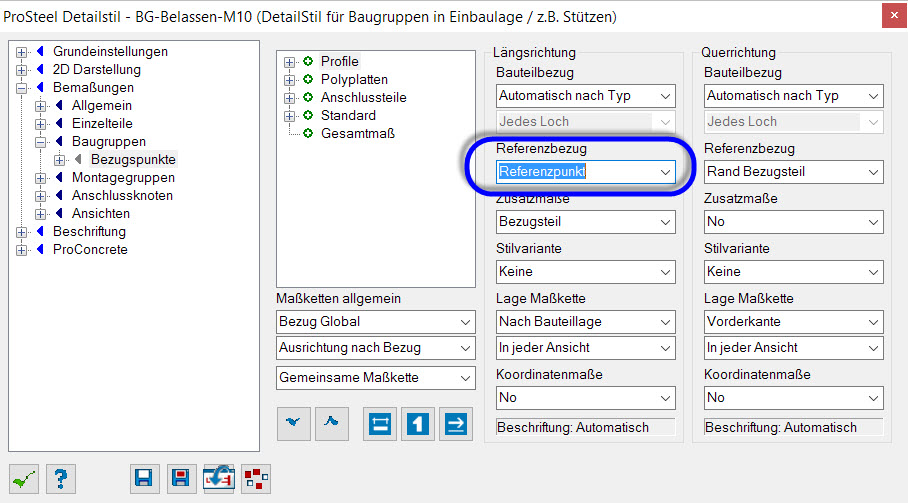Screen dimensions: 908x503
Task: Click the blue triangle icon beside 2D Darstellung
Action: (x=41, y=69)
